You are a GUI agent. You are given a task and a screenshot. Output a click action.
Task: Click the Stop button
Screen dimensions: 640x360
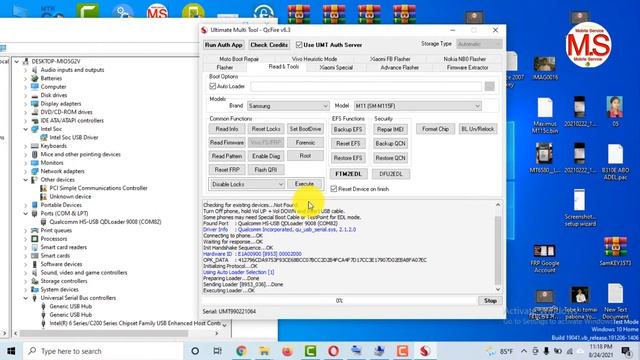click(490, 301)
